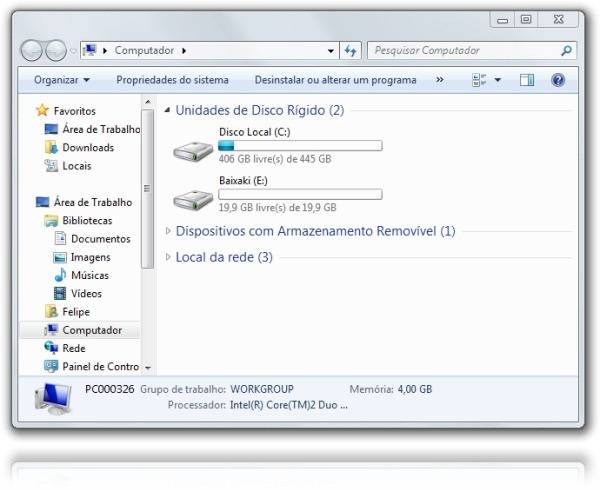Select the root Área de Trabalho node
Viewport: 600px width, 490px height.
pyautogui.click(x=84, y=202)
